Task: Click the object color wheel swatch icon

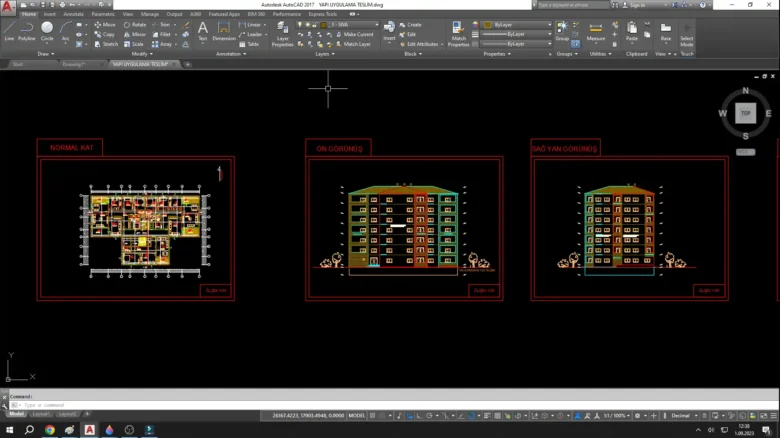Action: (475, 24)
